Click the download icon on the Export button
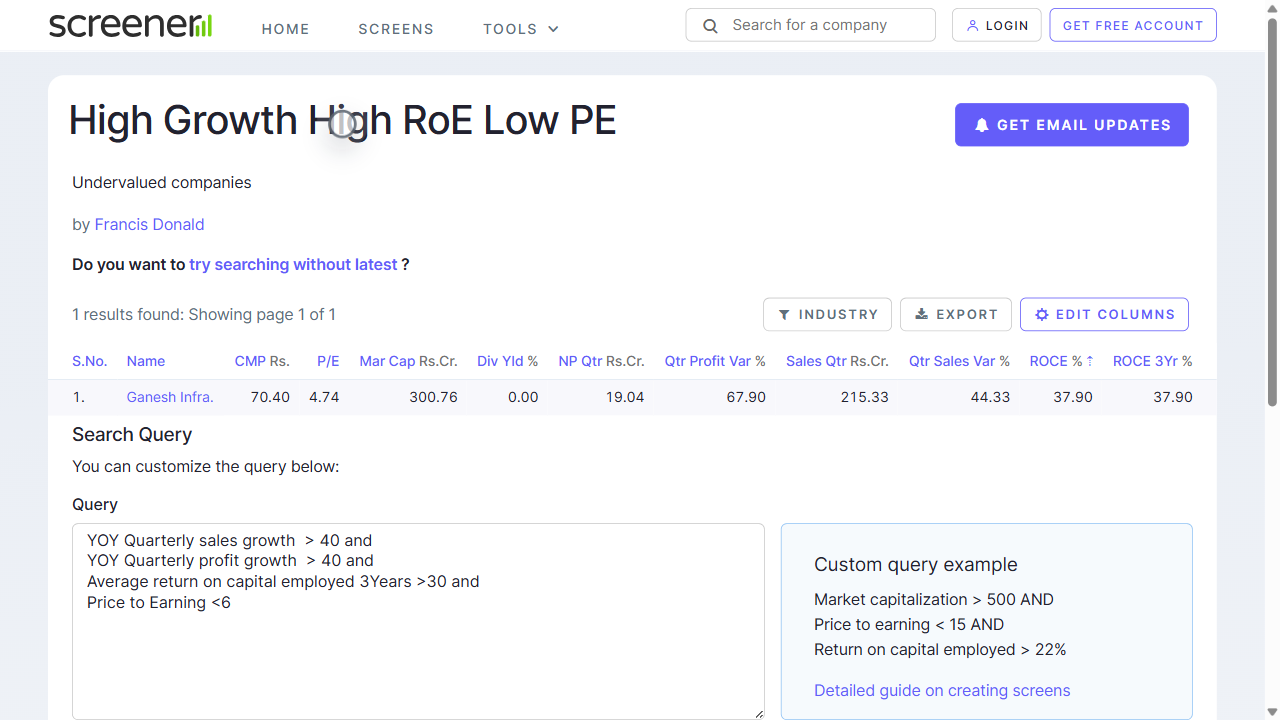 tap(920, 314)
